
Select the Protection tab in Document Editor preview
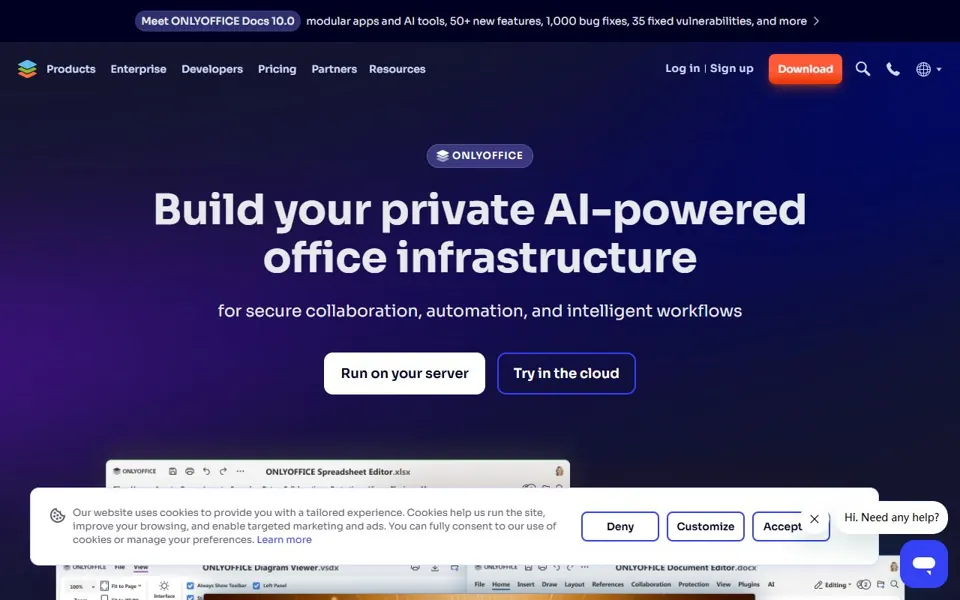pyautogui.click(x=694, y=585)
